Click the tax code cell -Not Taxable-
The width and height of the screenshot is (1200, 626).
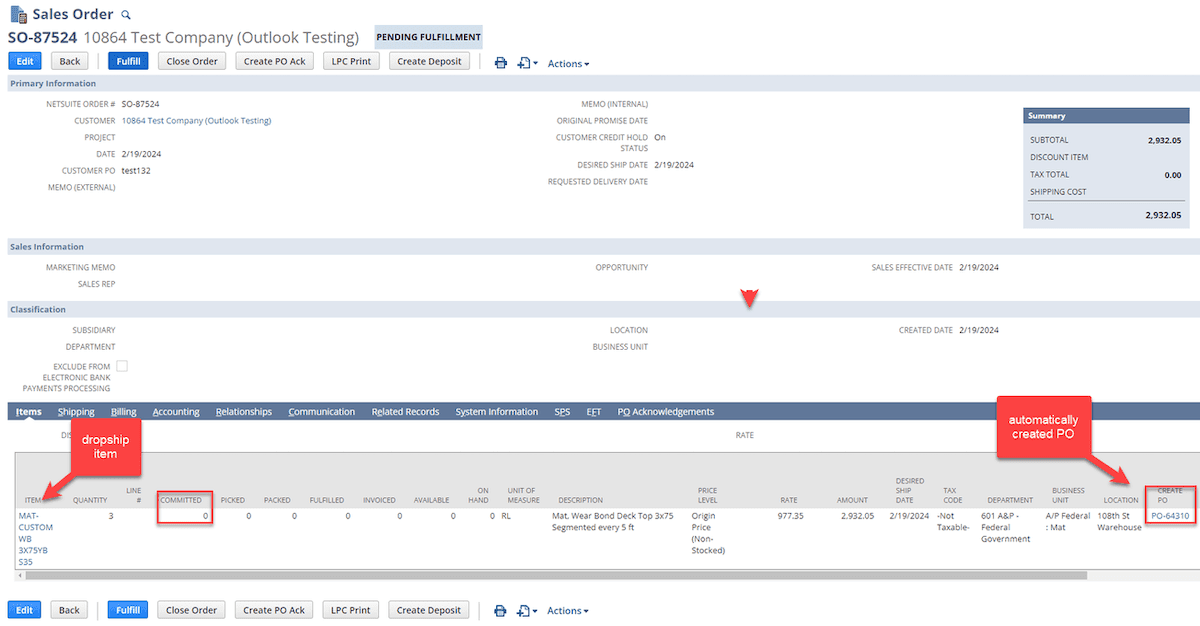click(953, 522)
